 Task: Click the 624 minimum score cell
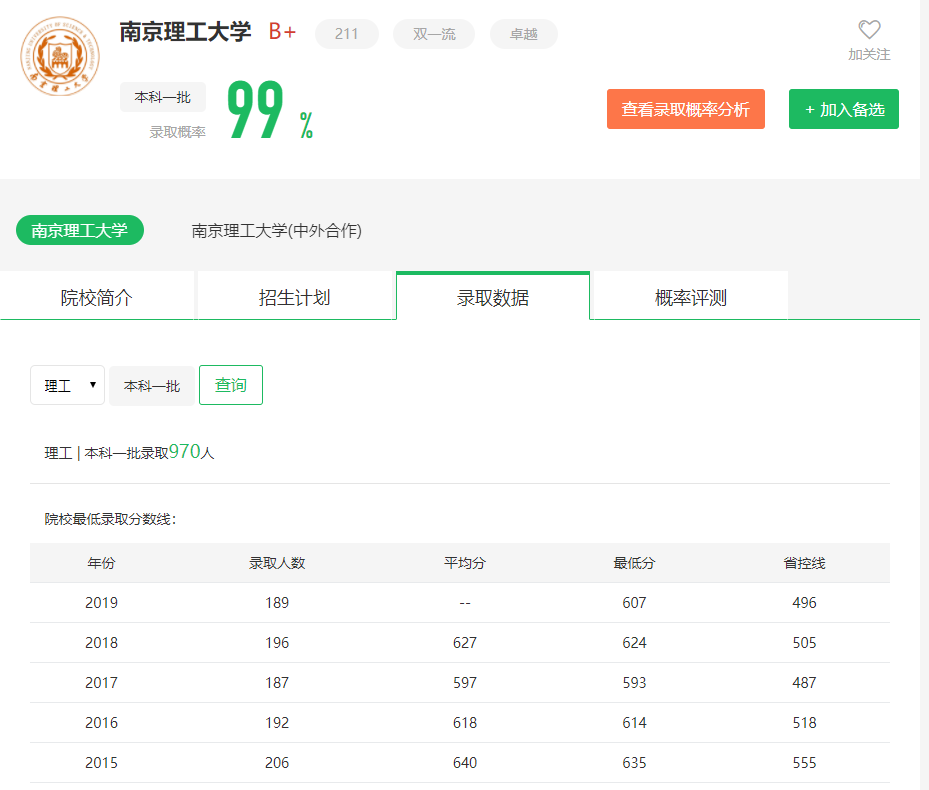point(635,642)
